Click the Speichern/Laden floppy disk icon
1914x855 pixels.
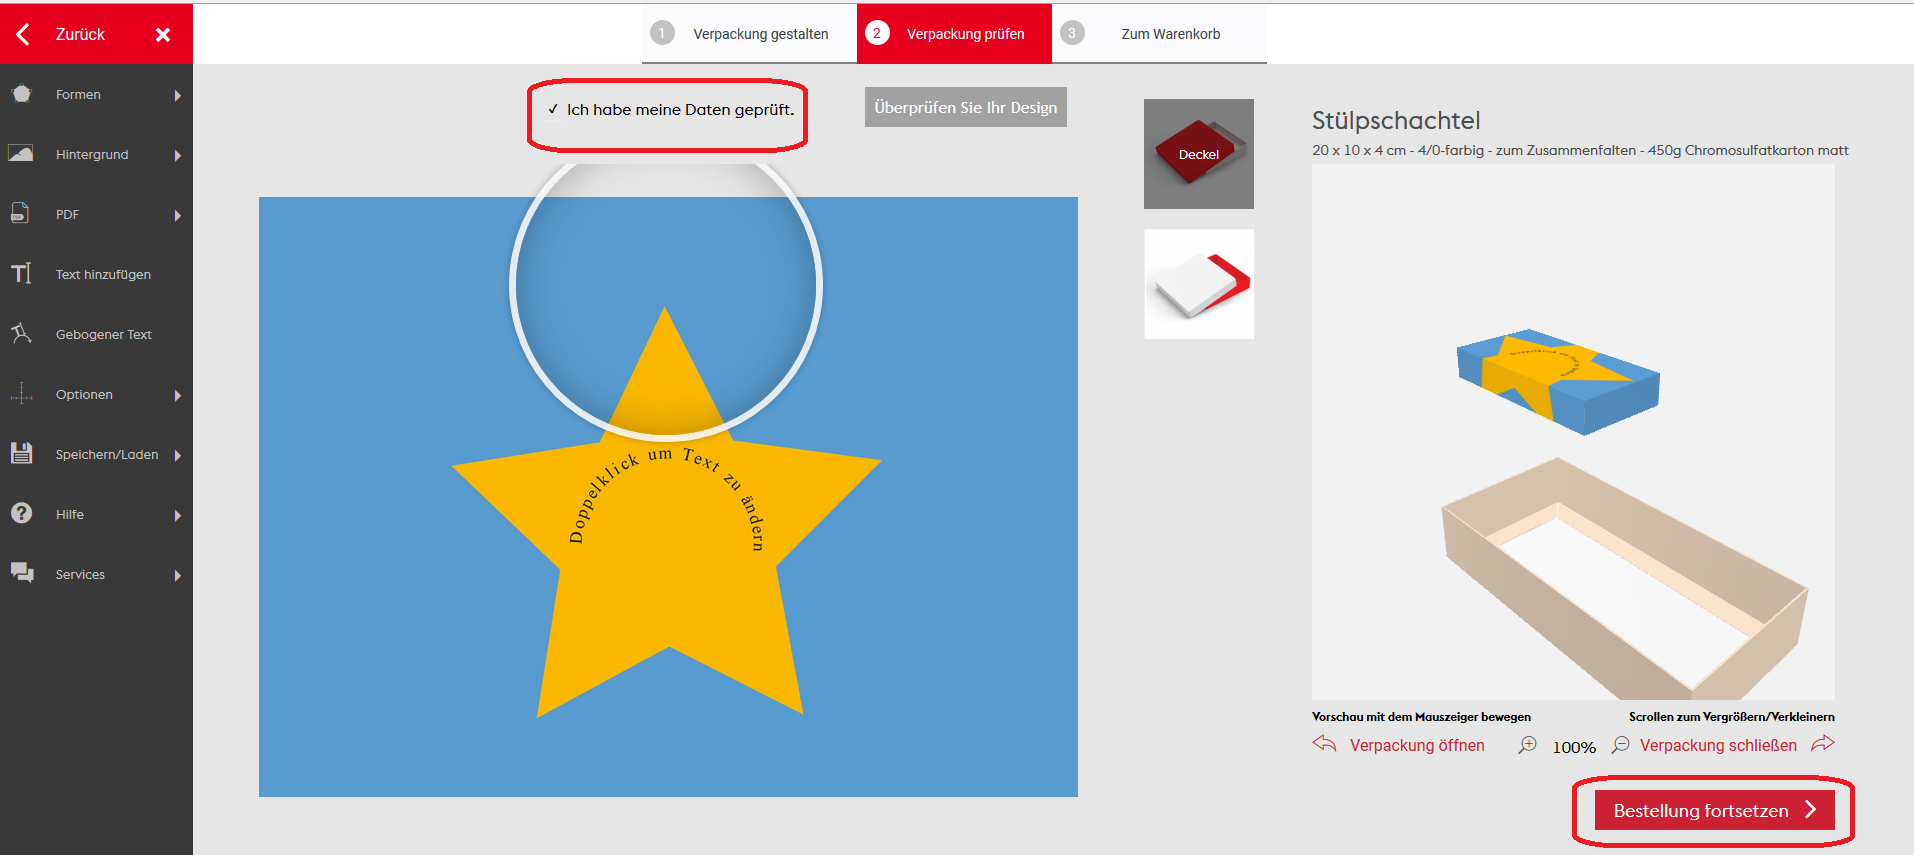21,453
